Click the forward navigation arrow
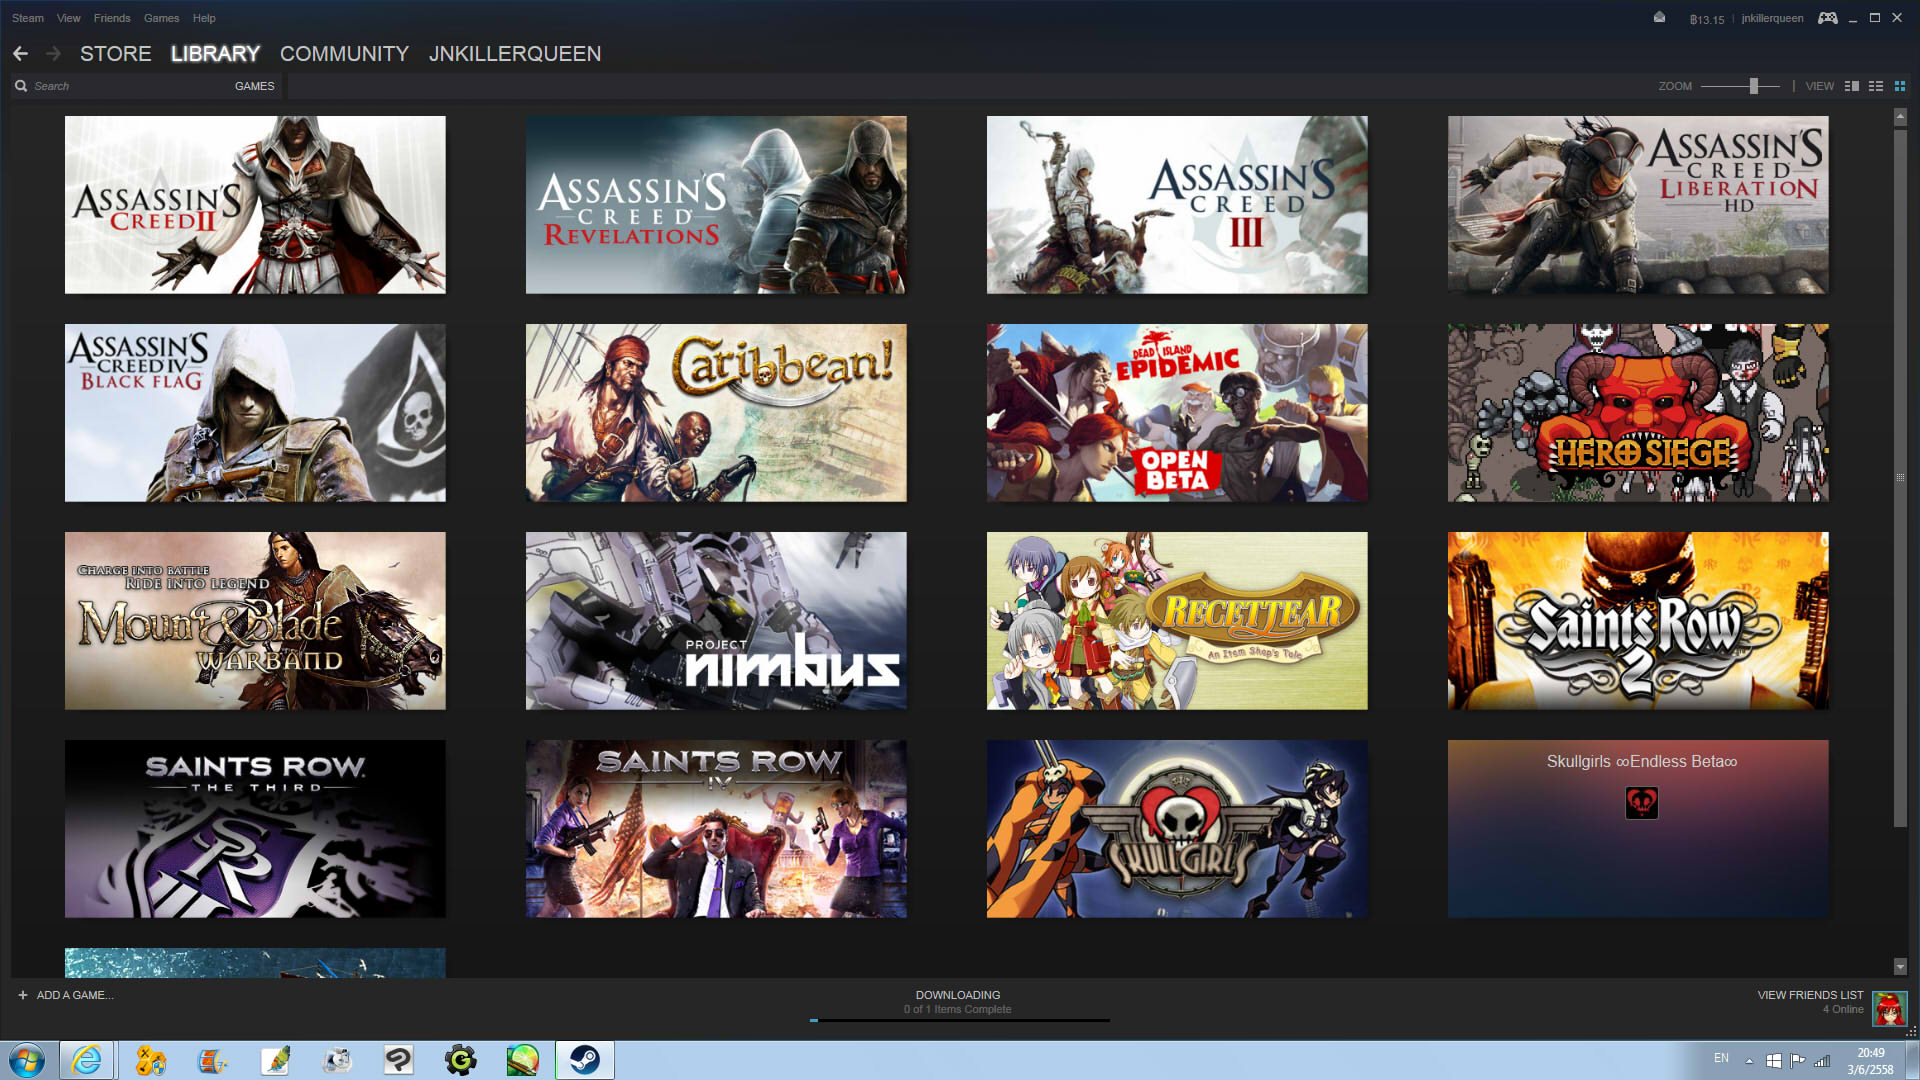1920x1080 pixels. [54, 54]
